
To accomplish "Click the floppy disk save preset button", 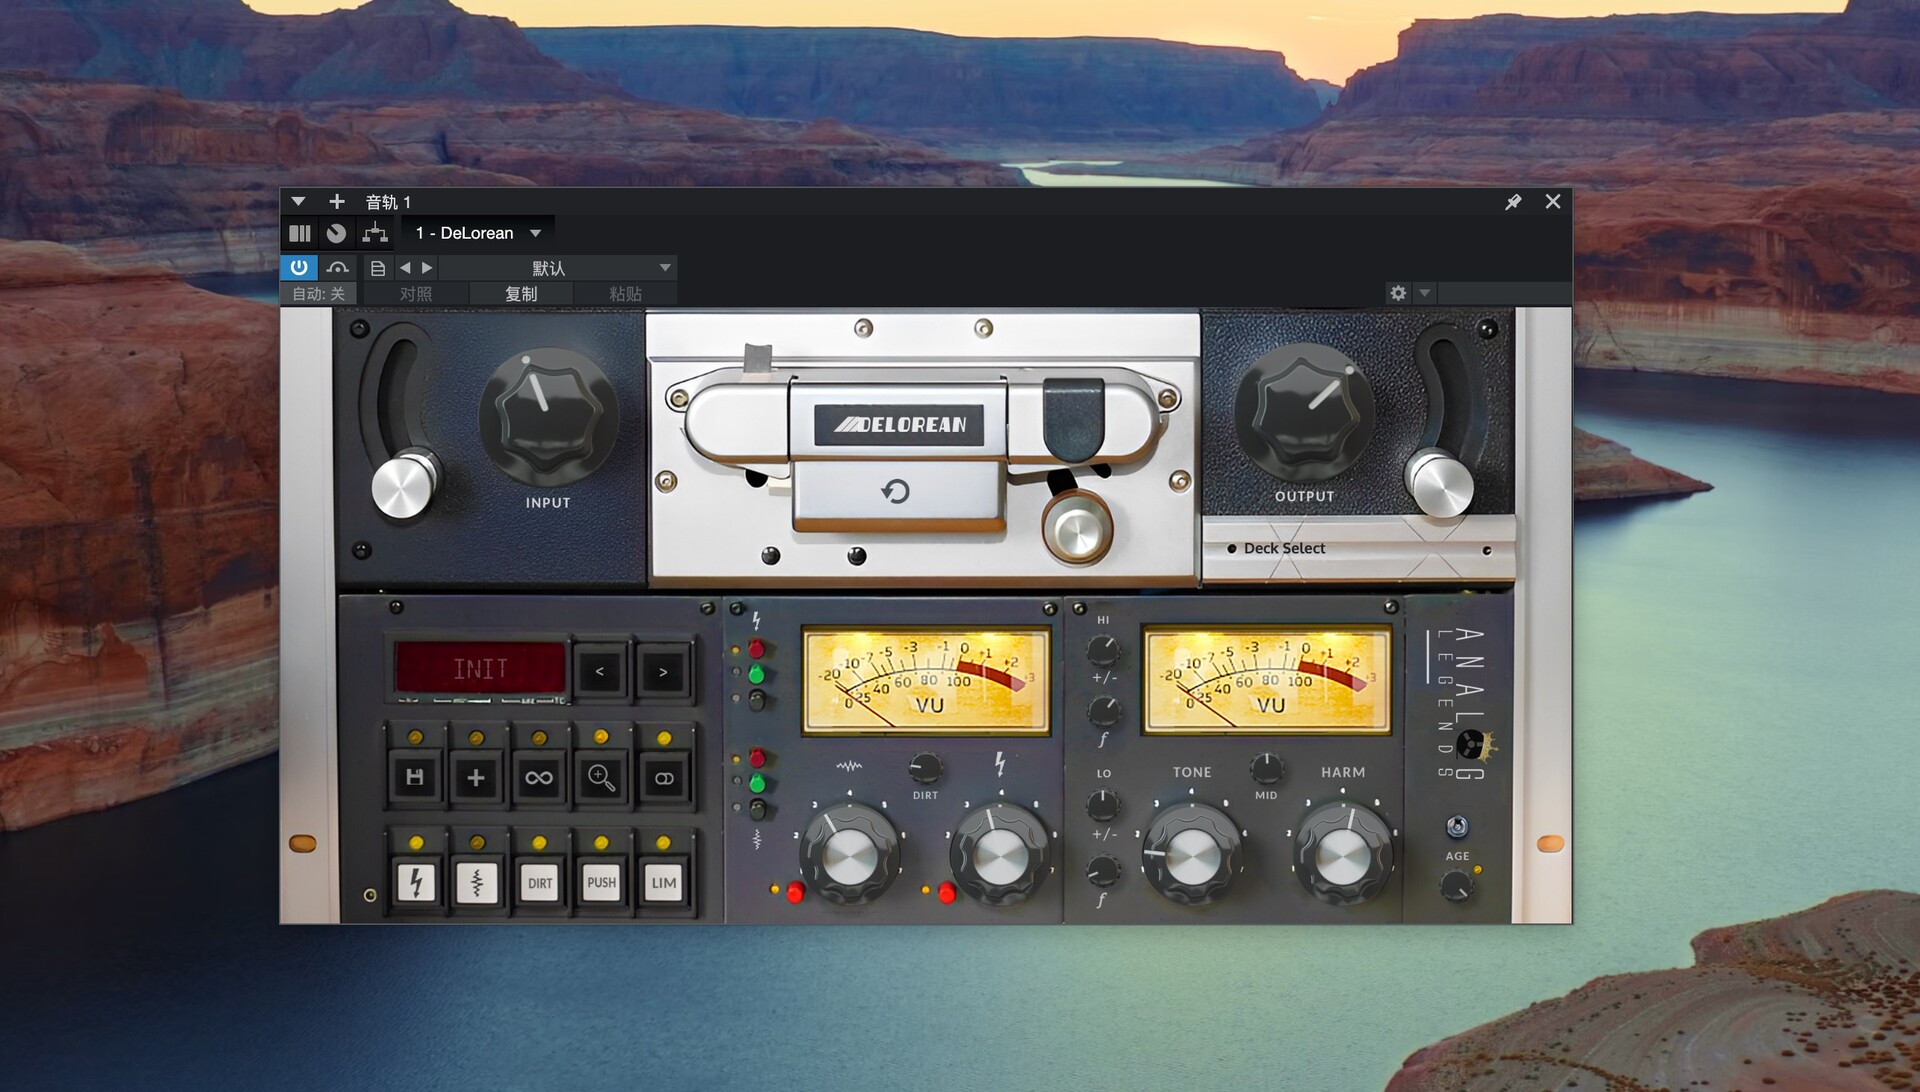I will click(415, 778).
